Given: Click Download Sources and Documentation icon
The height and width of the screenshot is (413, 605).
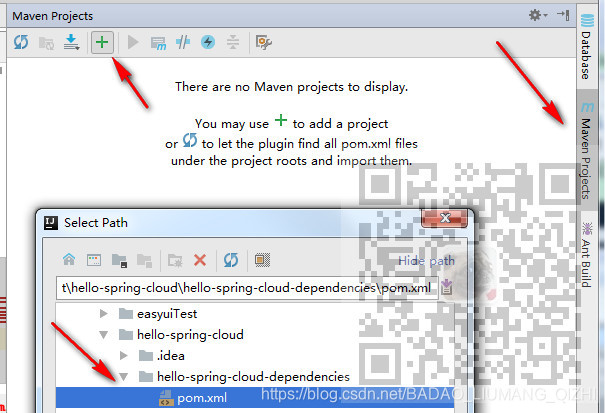Looking at the screenshot, I should (72, 42).
